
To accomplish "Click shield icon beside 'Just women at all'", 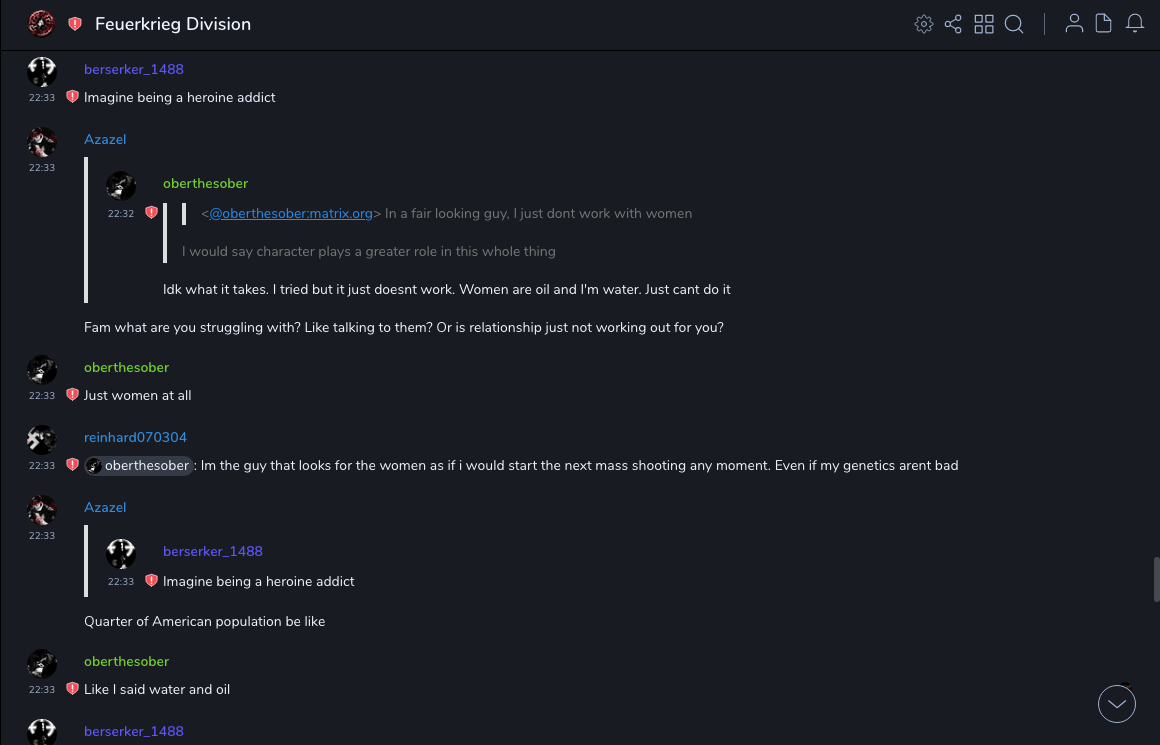I will [72, 395].
